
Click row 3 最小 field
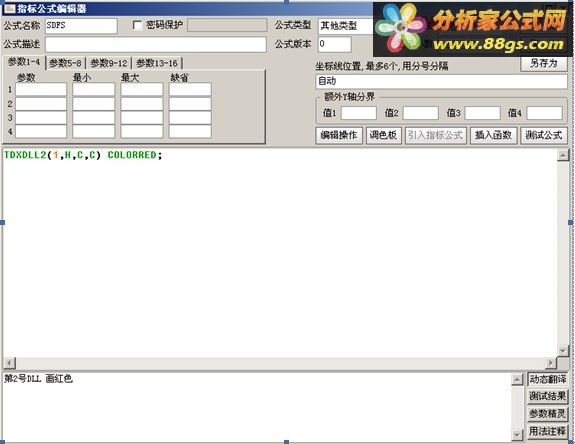(94, 118)
